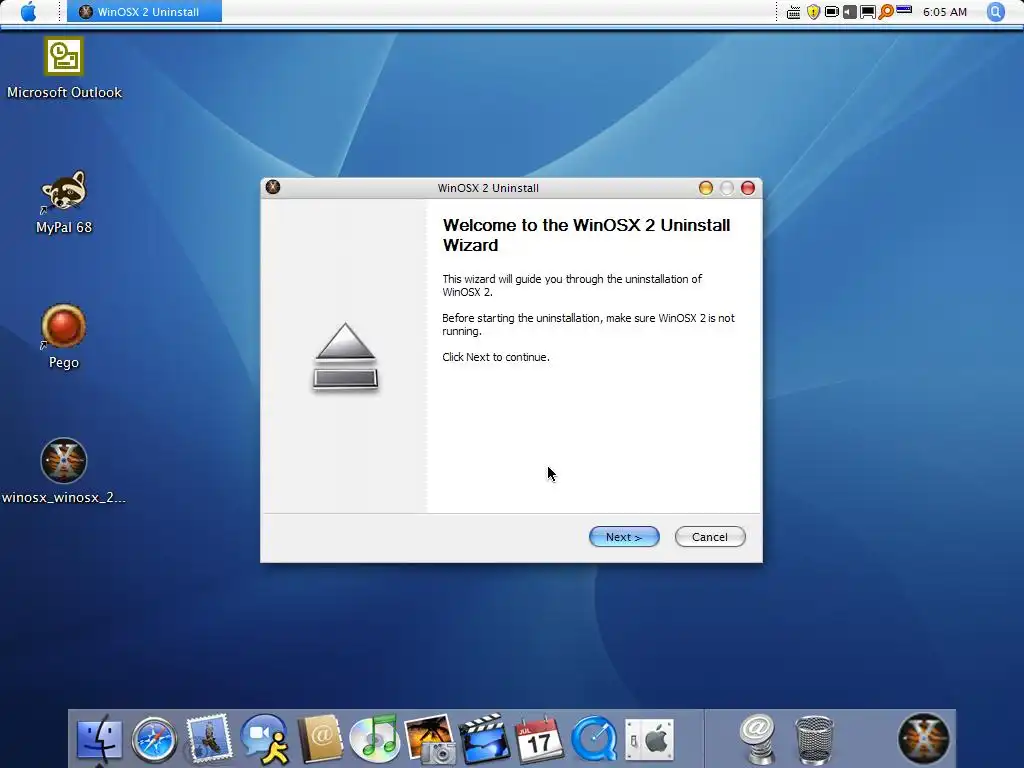1024x768 pixels.
Task: Click the battery tray icon
Action: point(831,12)
